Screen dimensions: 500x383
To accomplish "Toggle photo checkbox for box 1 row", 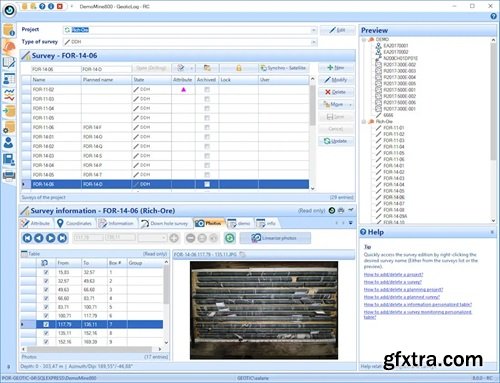I will coord(46,272).
